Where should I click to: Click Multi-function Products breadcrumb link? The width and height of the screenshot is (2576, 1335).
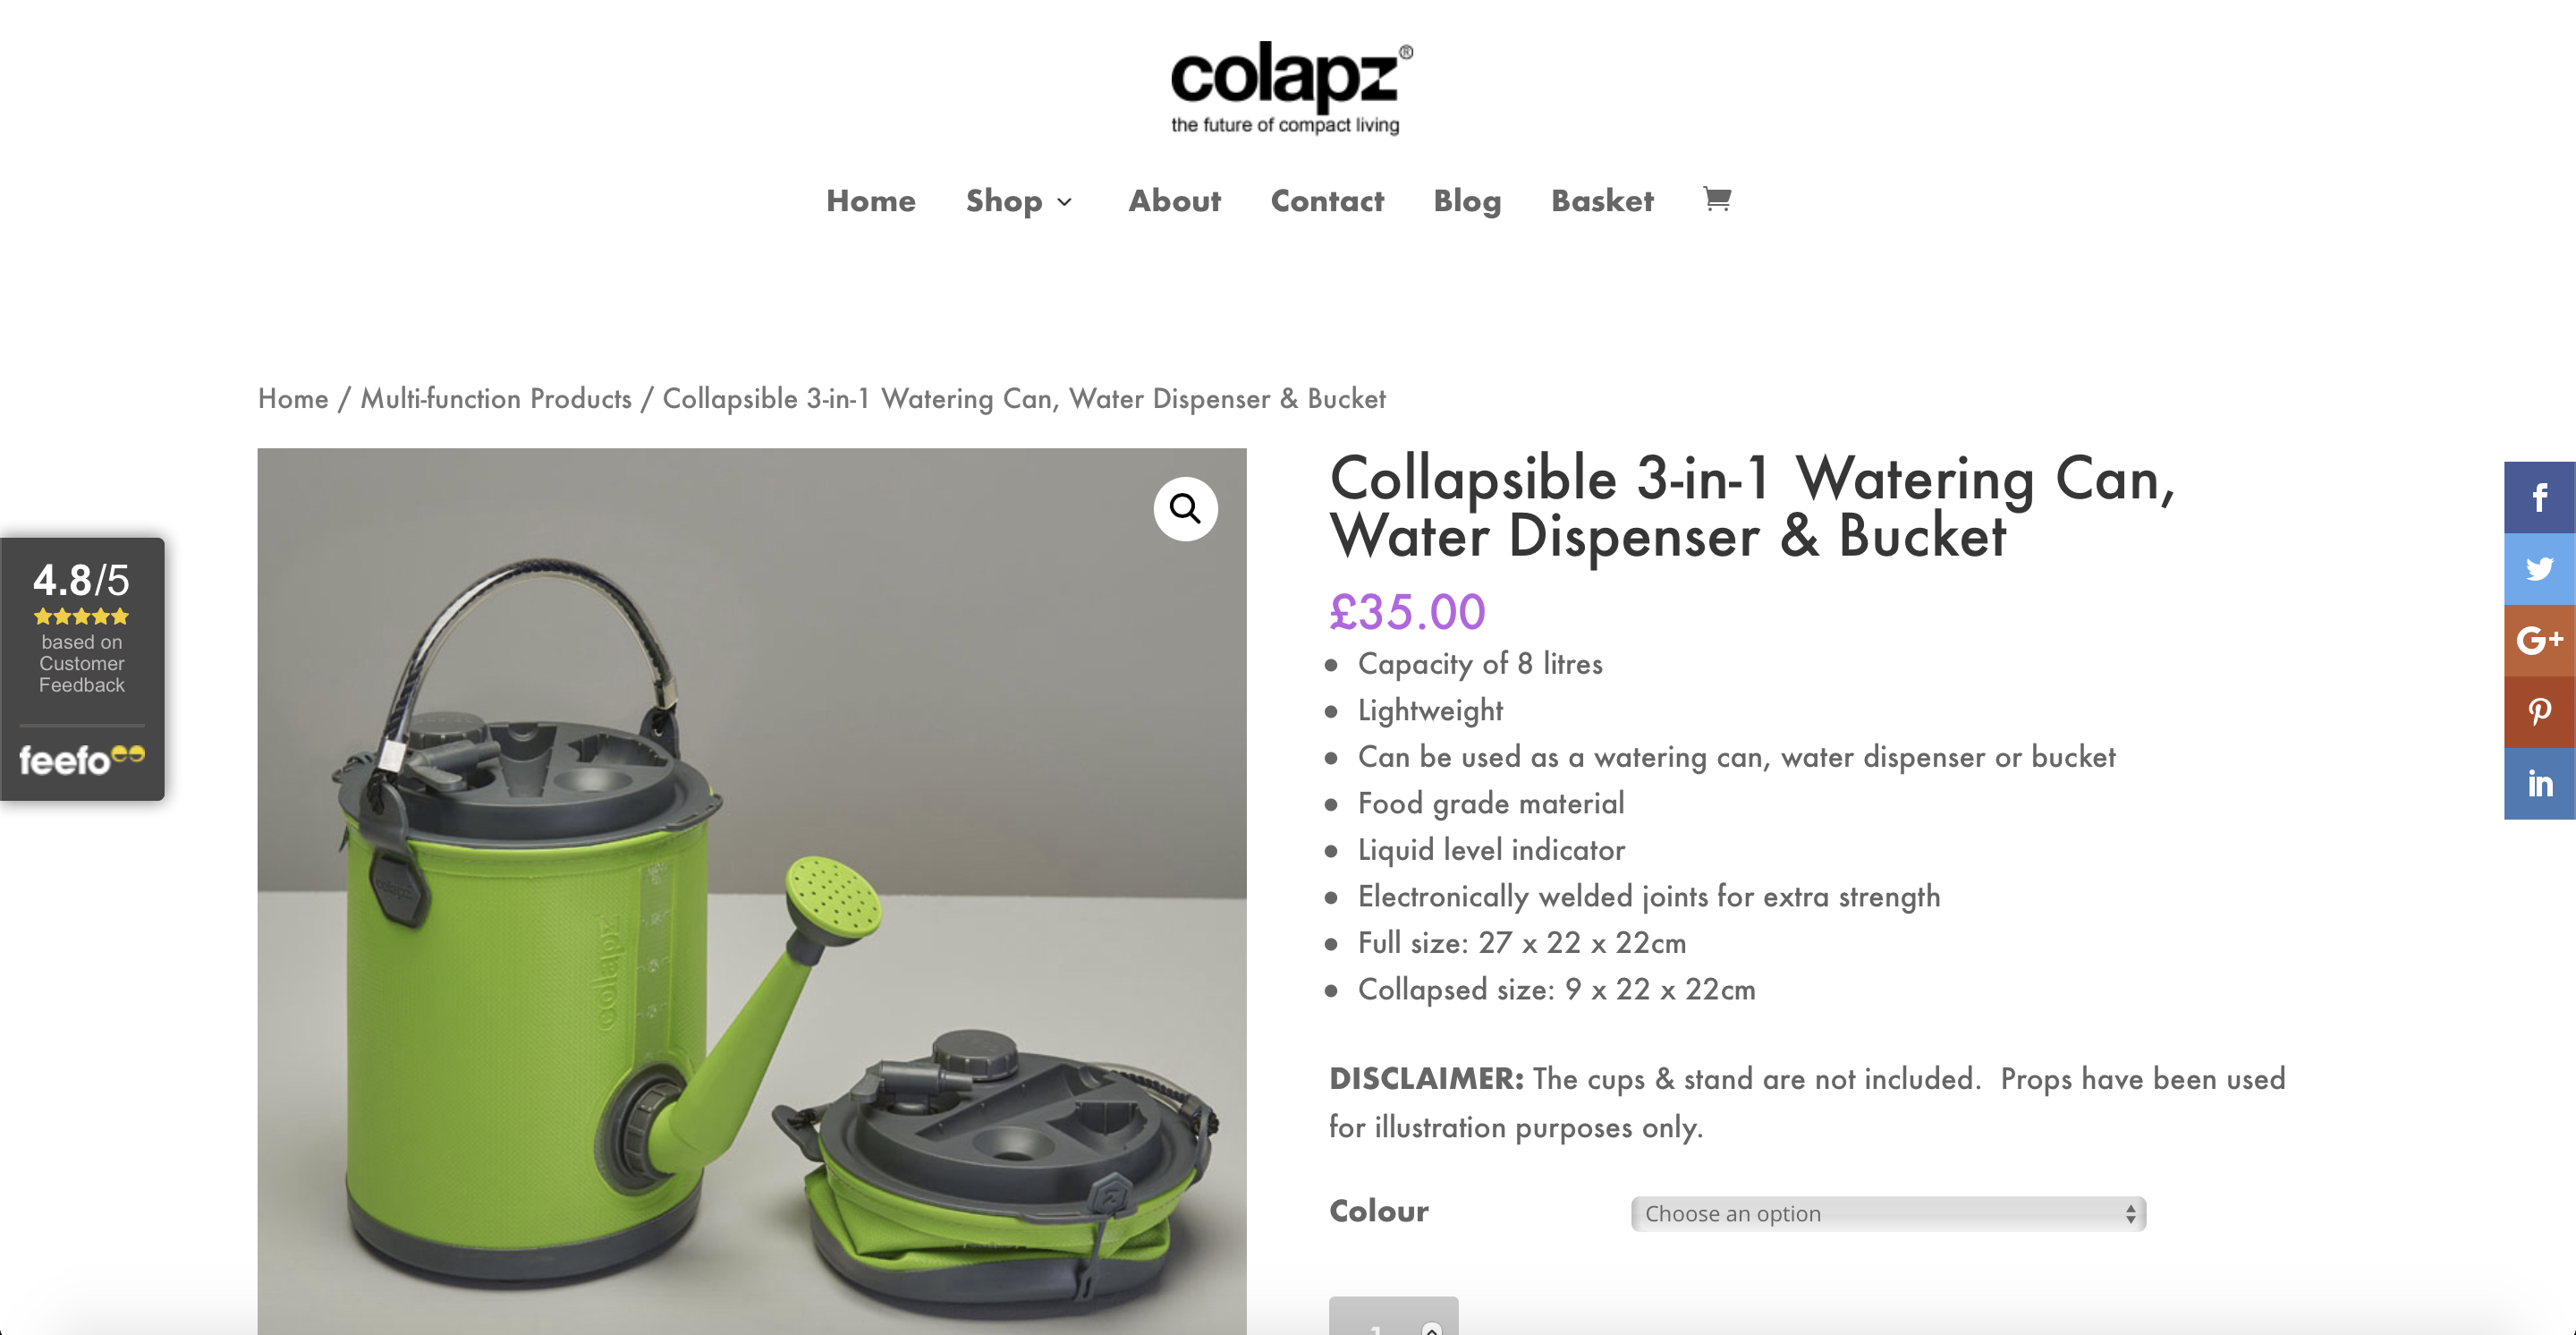[x=496, y=398]
